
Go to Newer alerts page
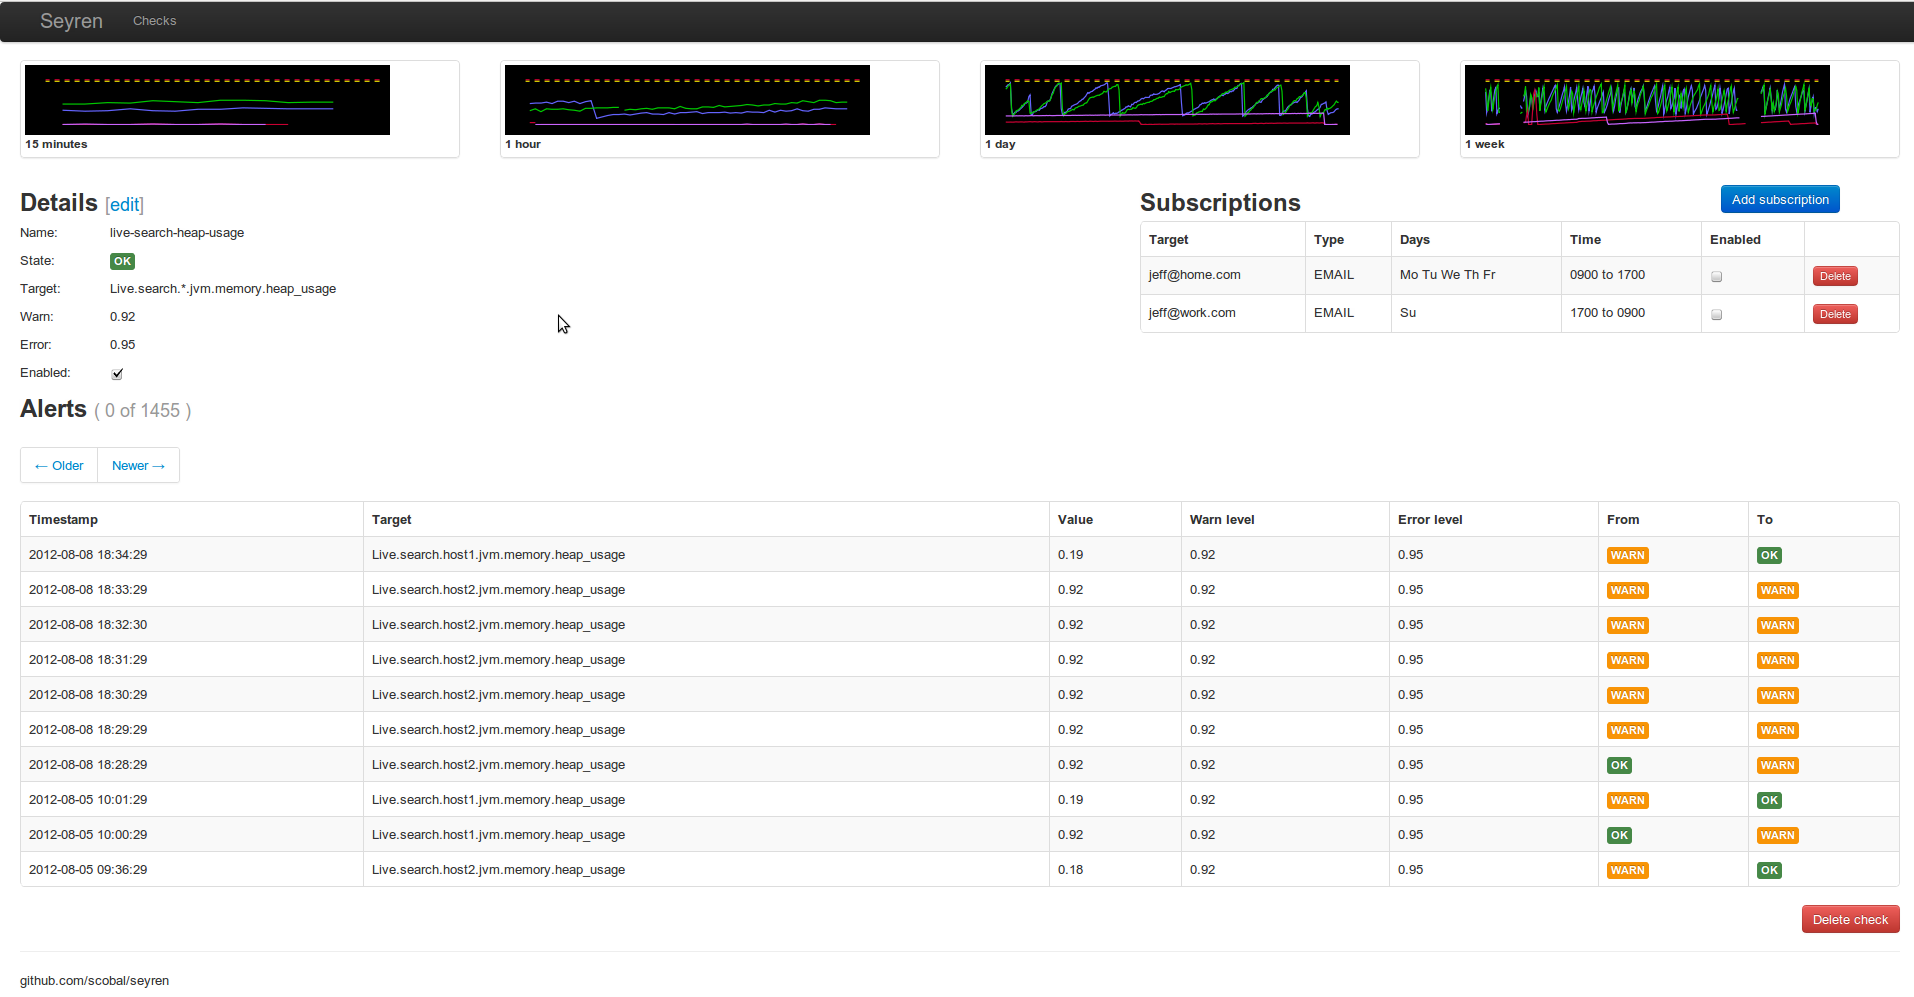click(138, 465)
